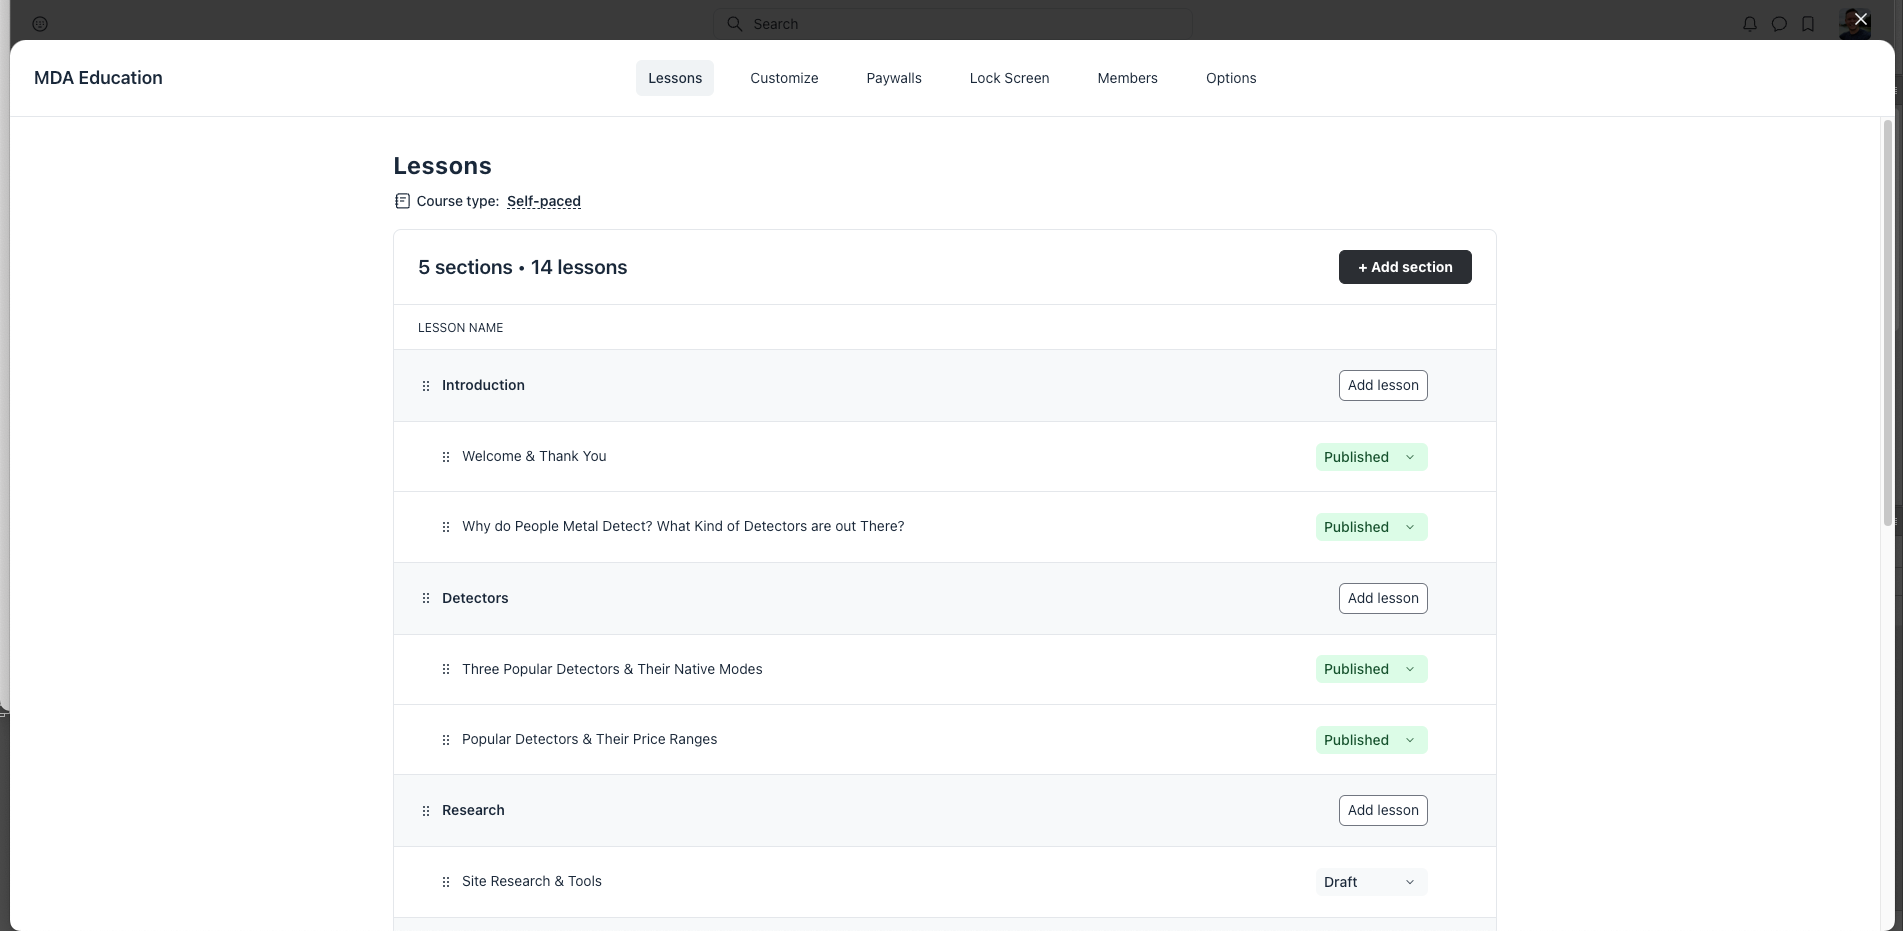1903x931 pixels.
Task: Click the Search field at top
Action: pos(952,24)
